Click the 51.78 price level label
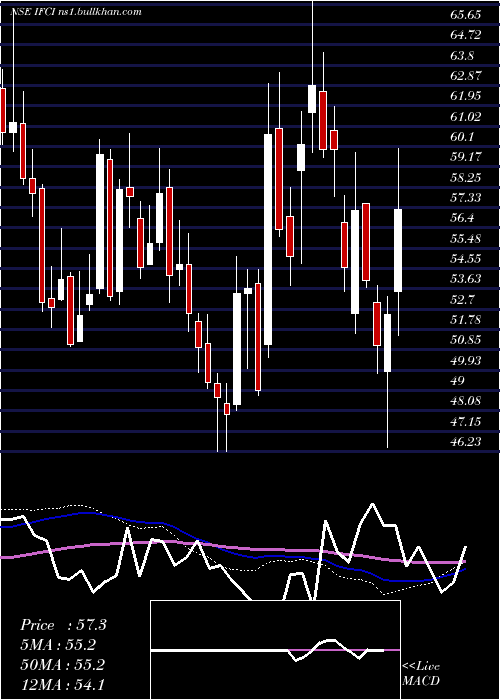500x700 pixels. (x=466, y=320)
